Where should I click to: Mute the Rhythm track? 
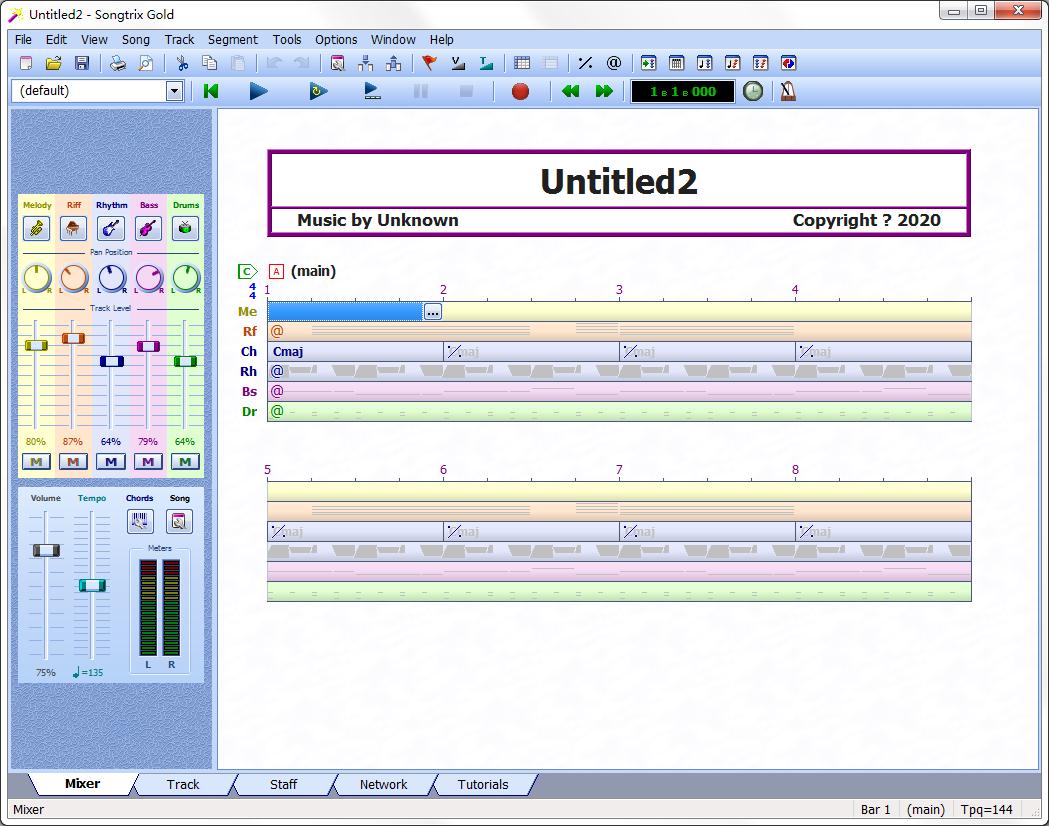[x=111, y=461]
